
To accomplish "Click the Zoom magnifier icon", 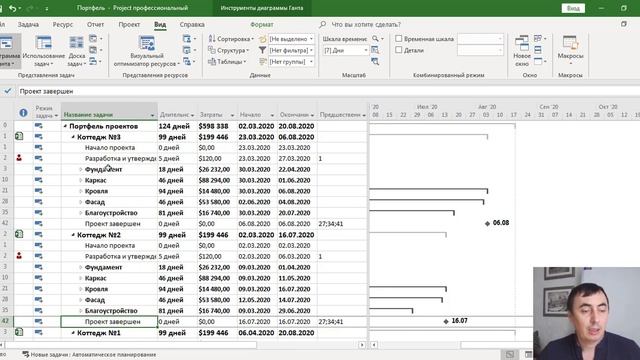I will pos(375,39).
